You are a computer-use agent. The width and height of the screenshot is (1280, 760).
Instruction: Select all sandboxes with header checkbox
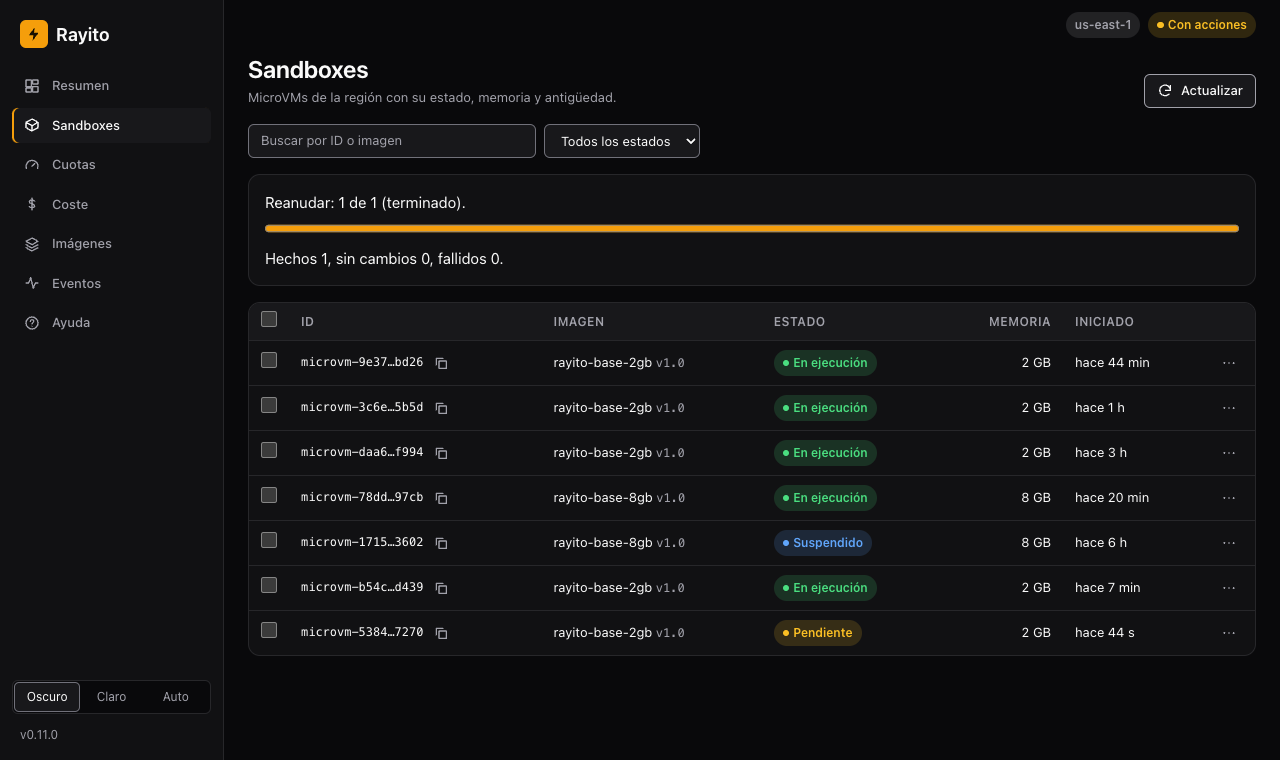269,319
